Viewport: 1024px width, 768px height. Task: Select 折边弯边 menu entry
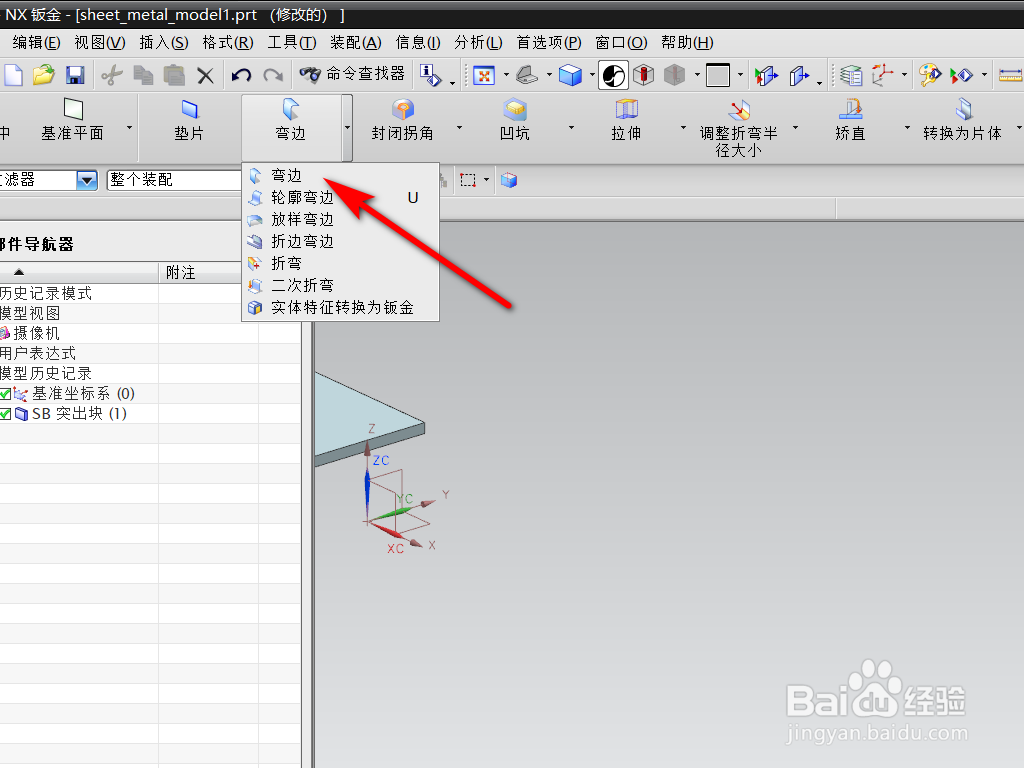pos(340,242)
